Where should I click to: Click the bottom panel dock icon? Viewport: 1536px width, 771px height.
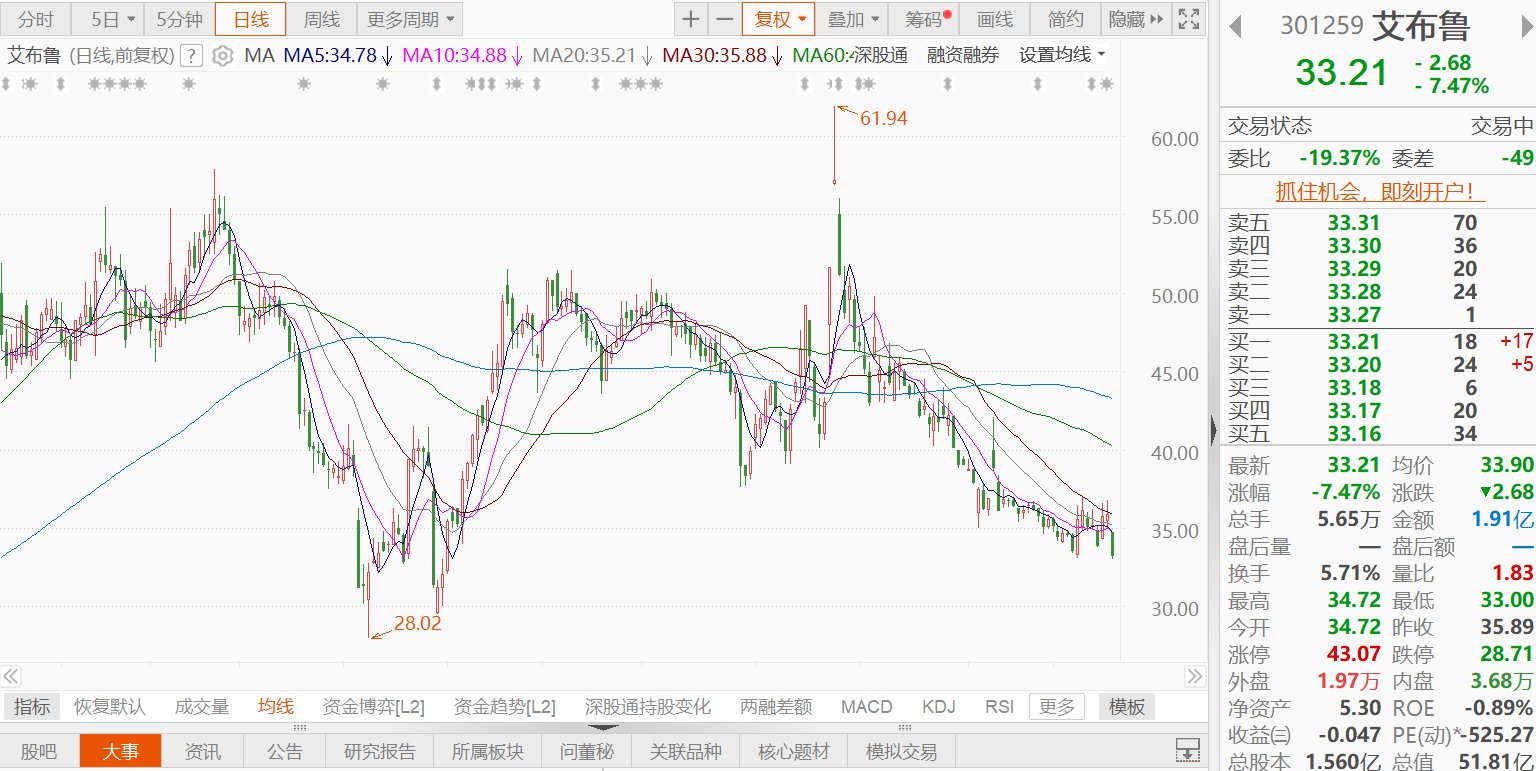1187,750
